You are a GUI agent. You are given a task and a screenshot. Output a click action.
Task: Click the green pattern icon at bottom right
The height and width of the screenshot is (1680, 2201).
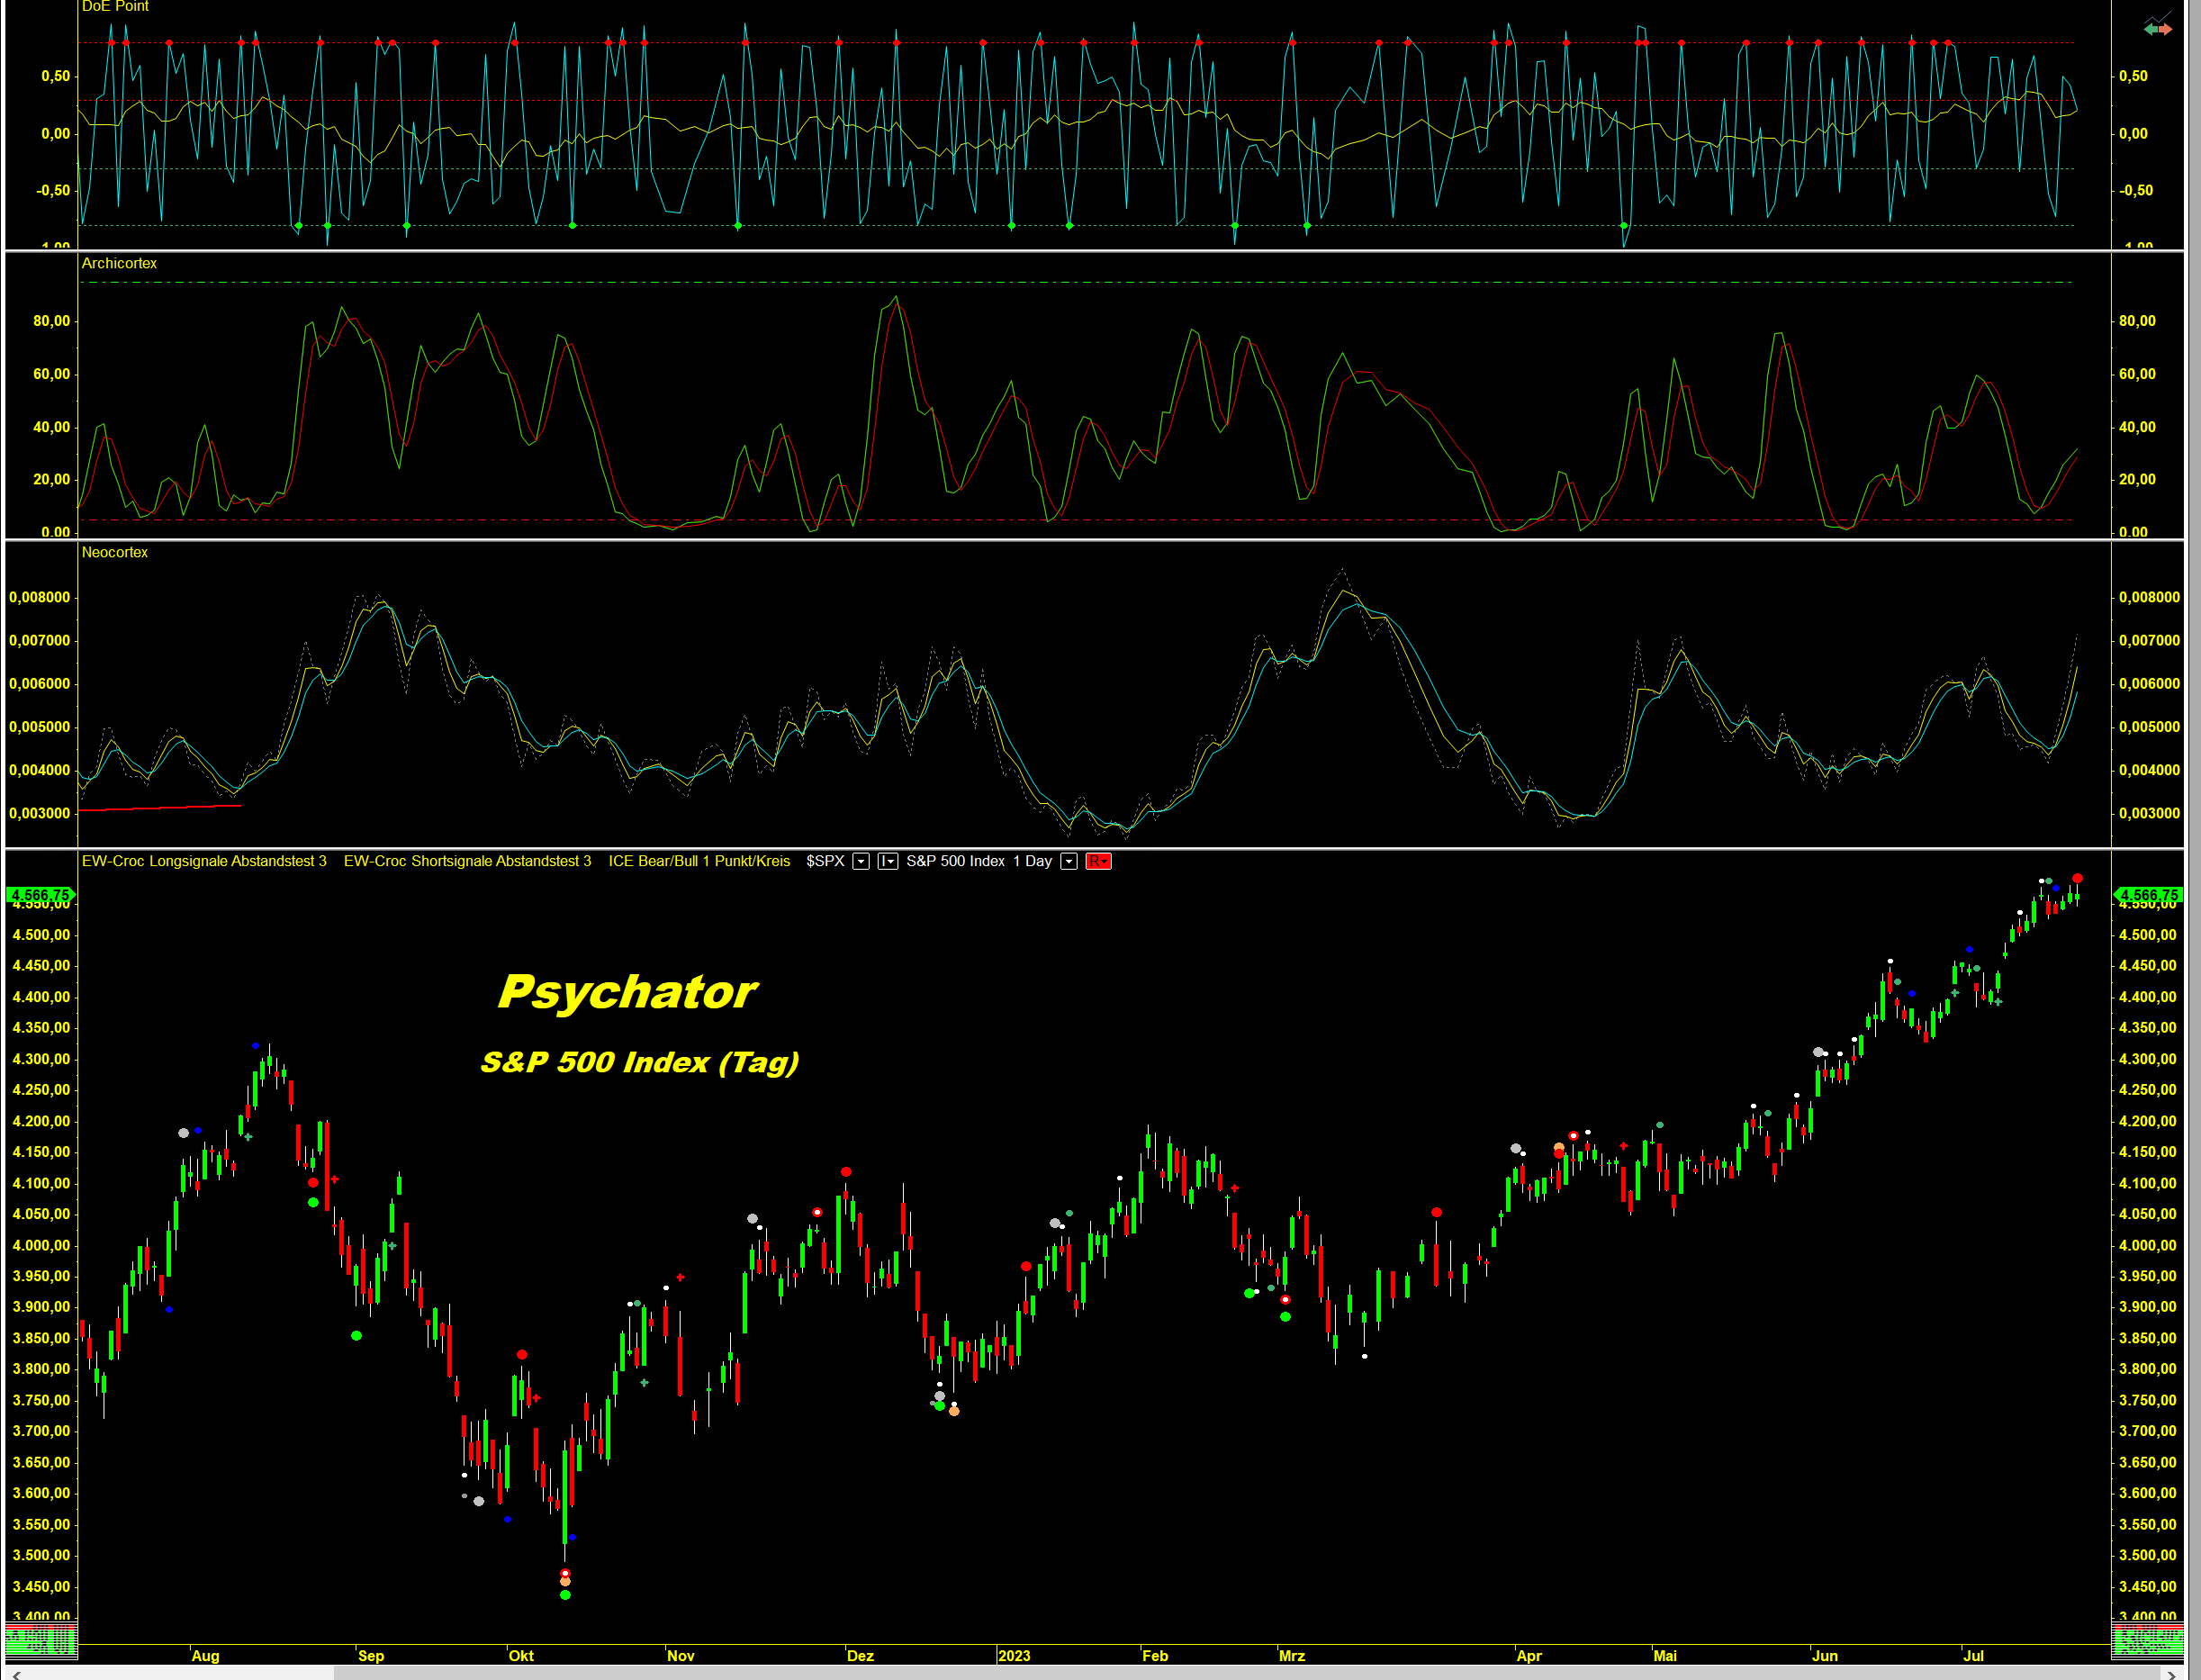2146,1640
